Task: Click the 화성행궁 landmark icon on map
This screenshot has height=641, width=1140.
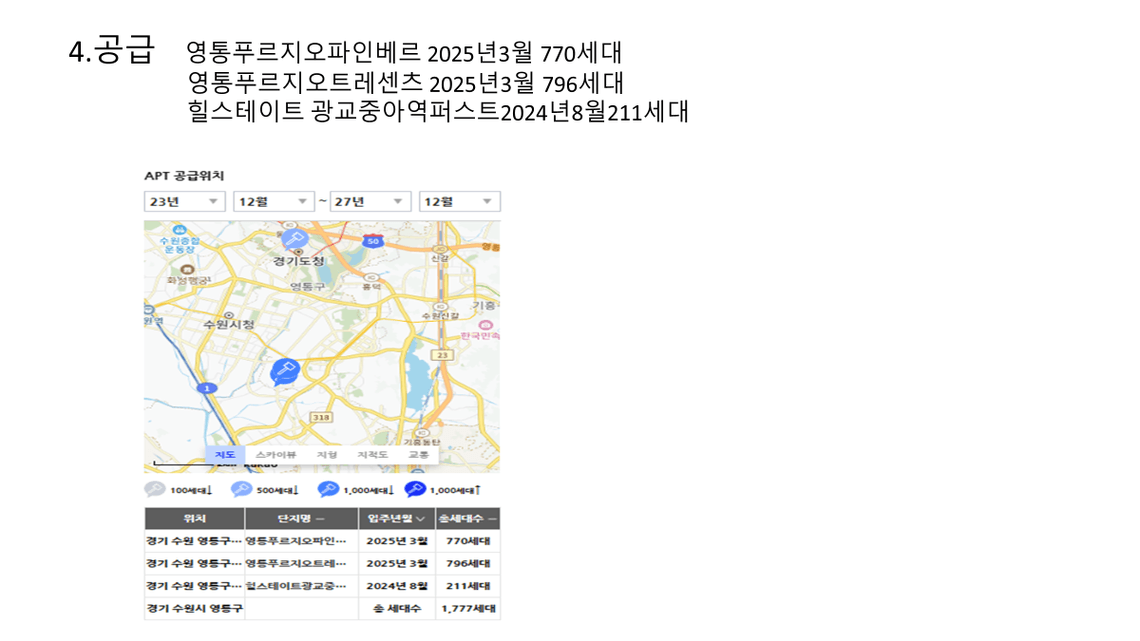Action: point(188,270)
